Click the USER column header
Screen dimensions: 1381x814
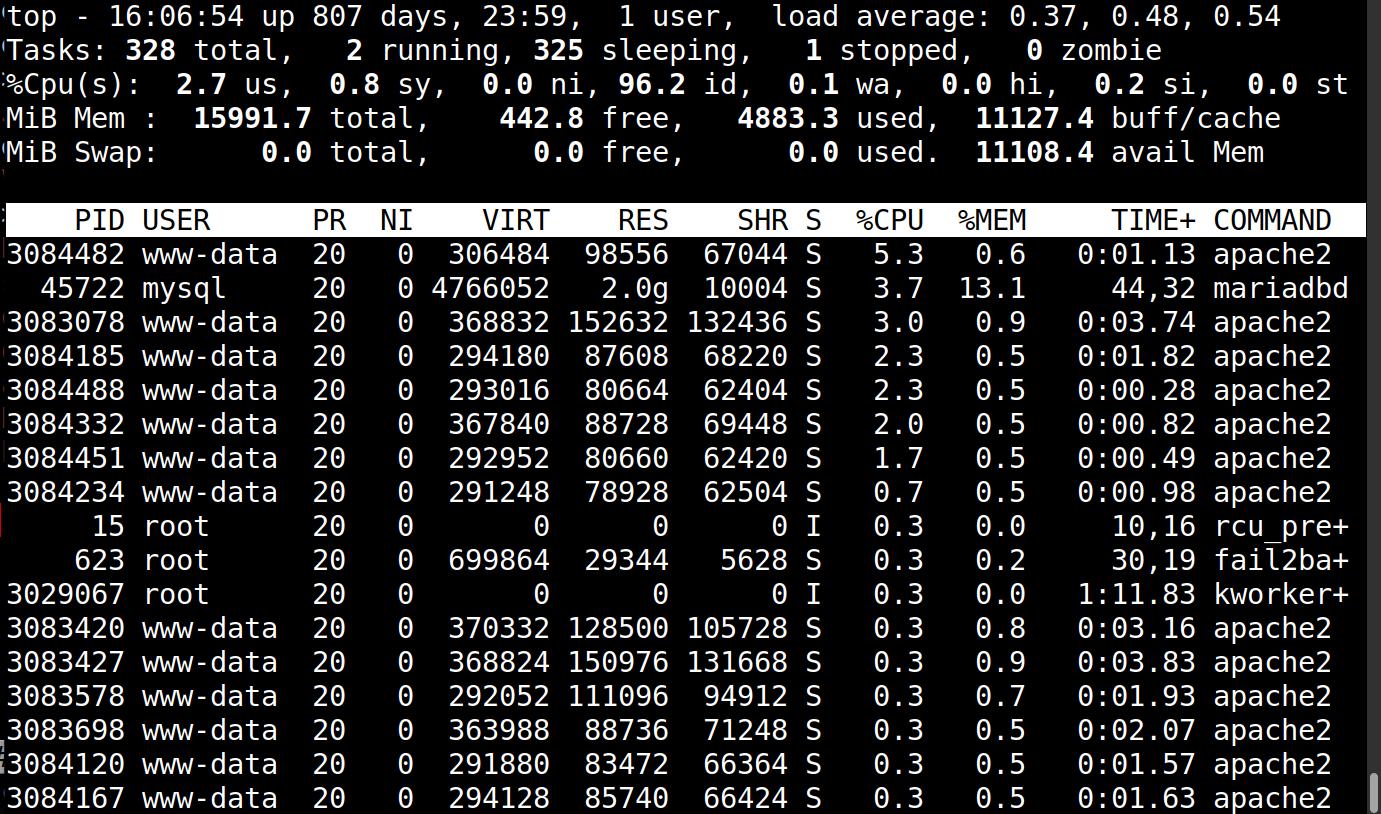176,220
